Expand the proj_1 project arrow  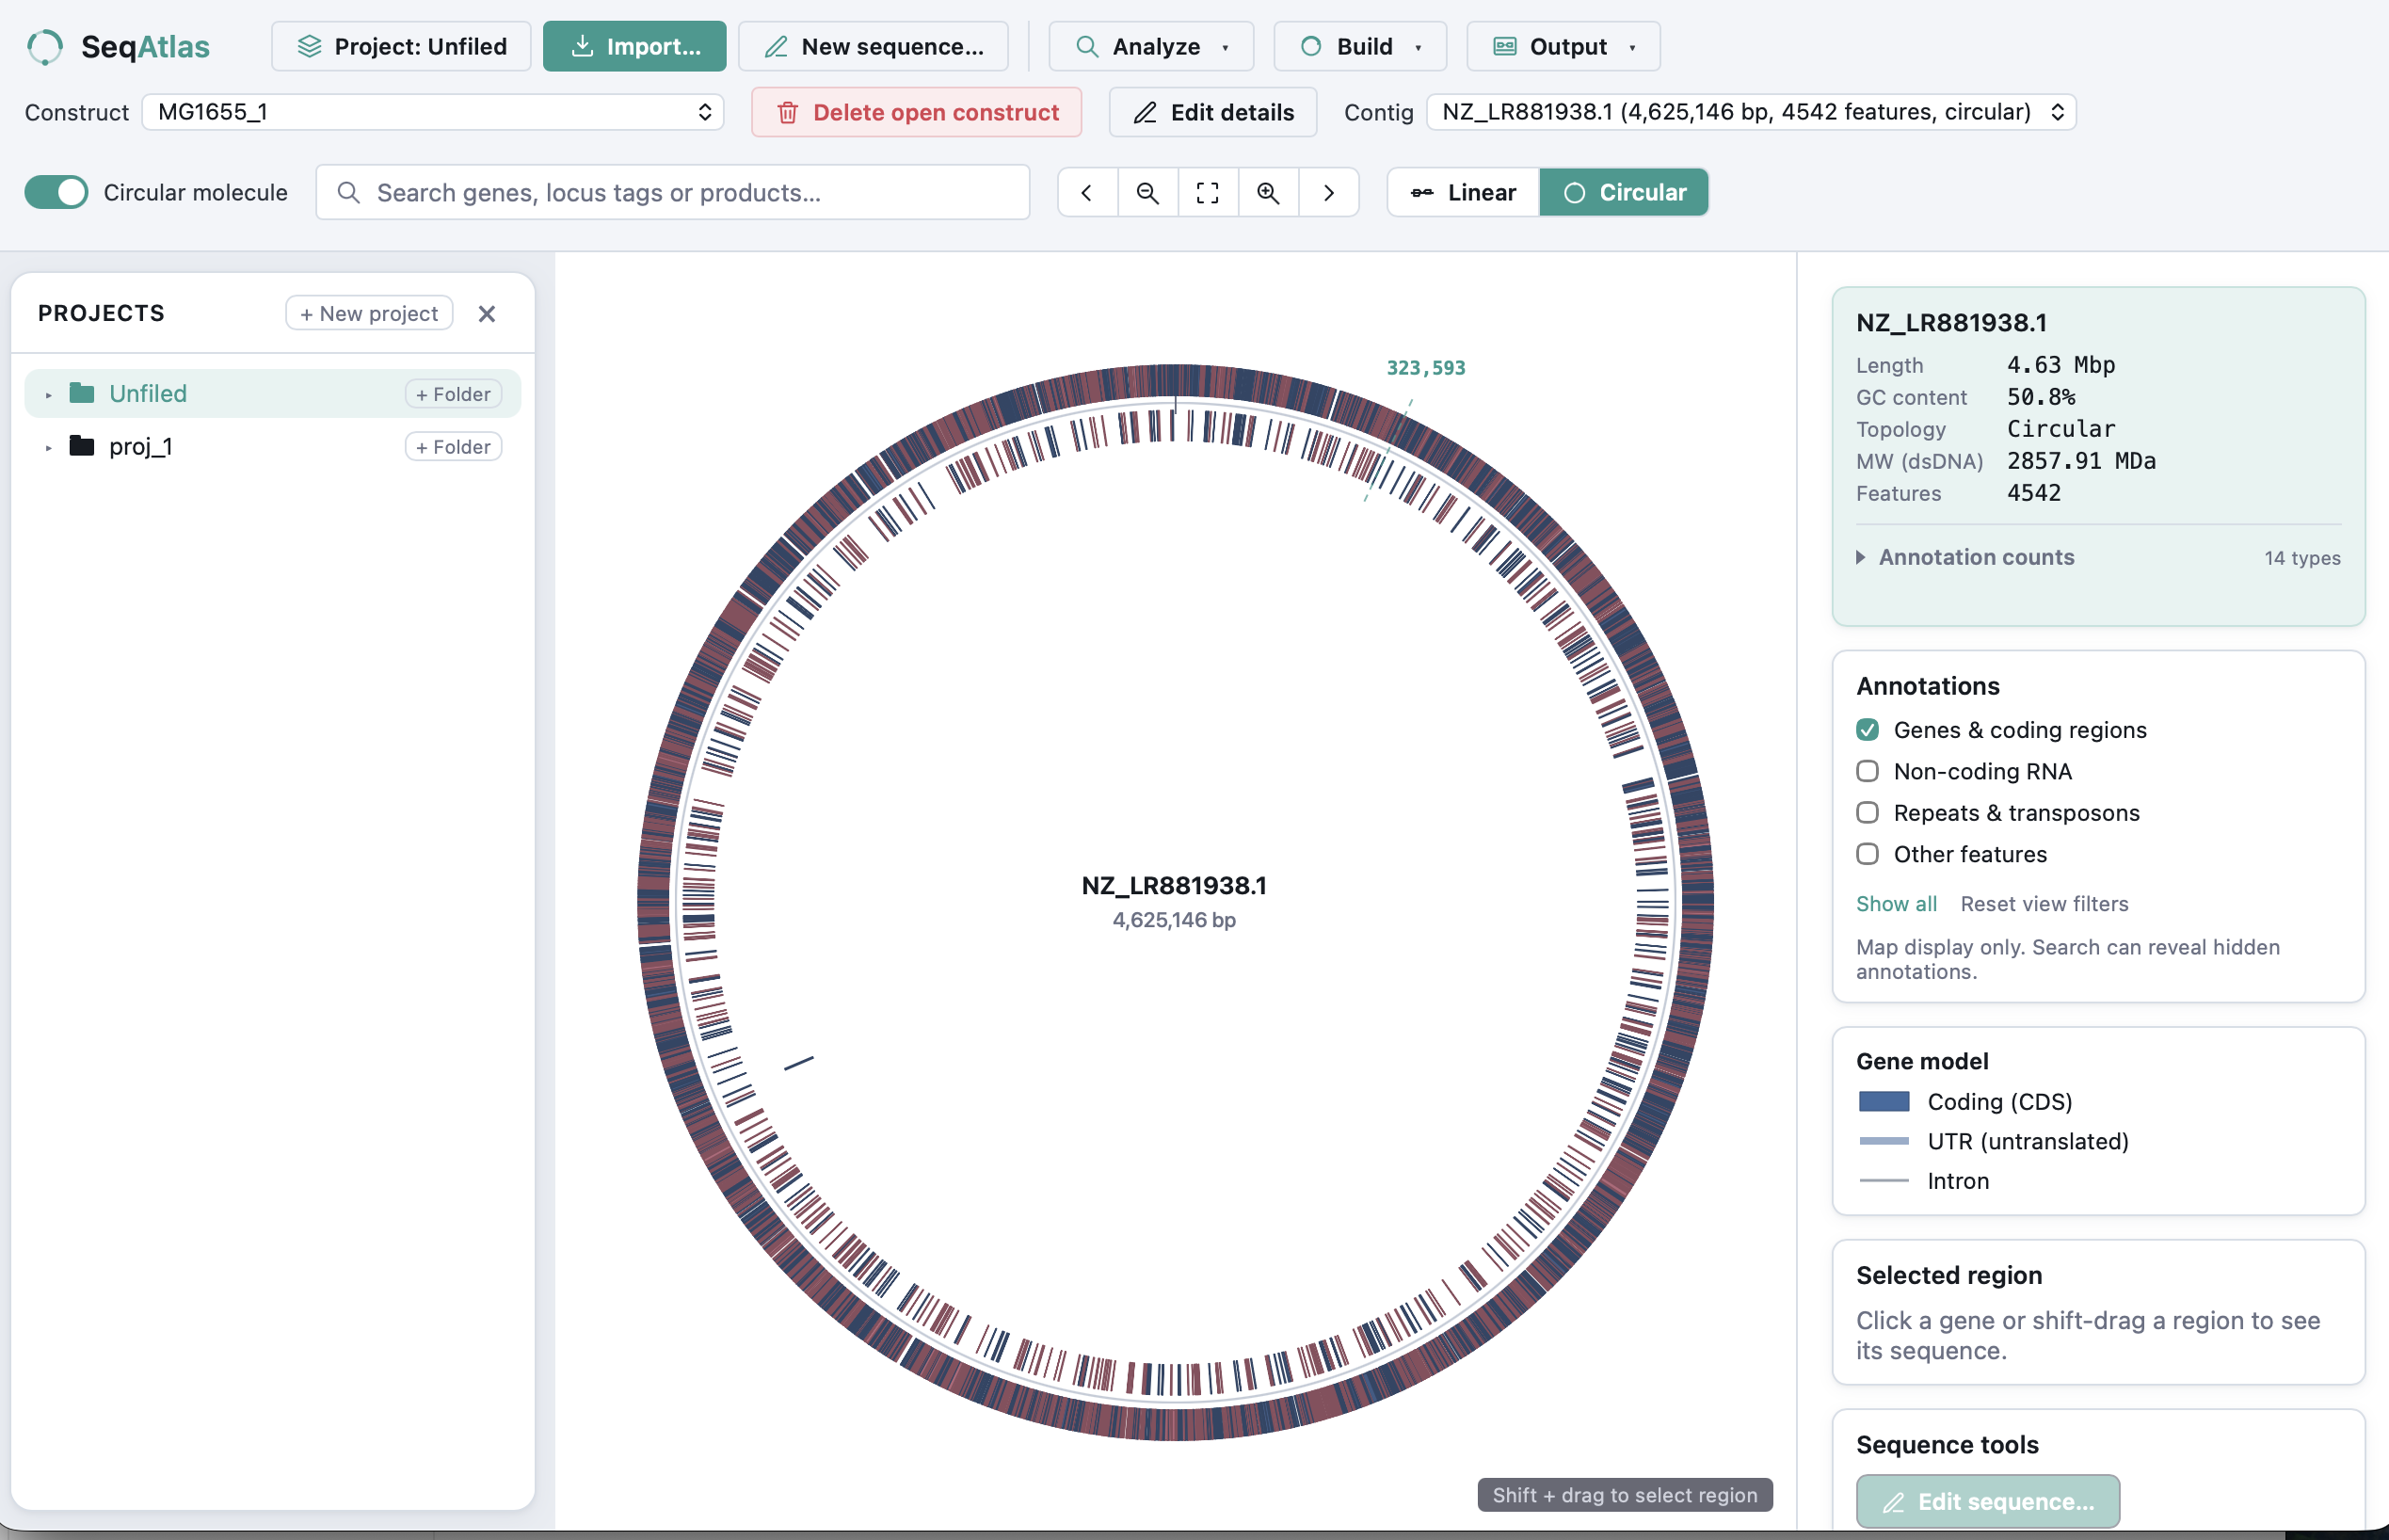pos(48,448)
